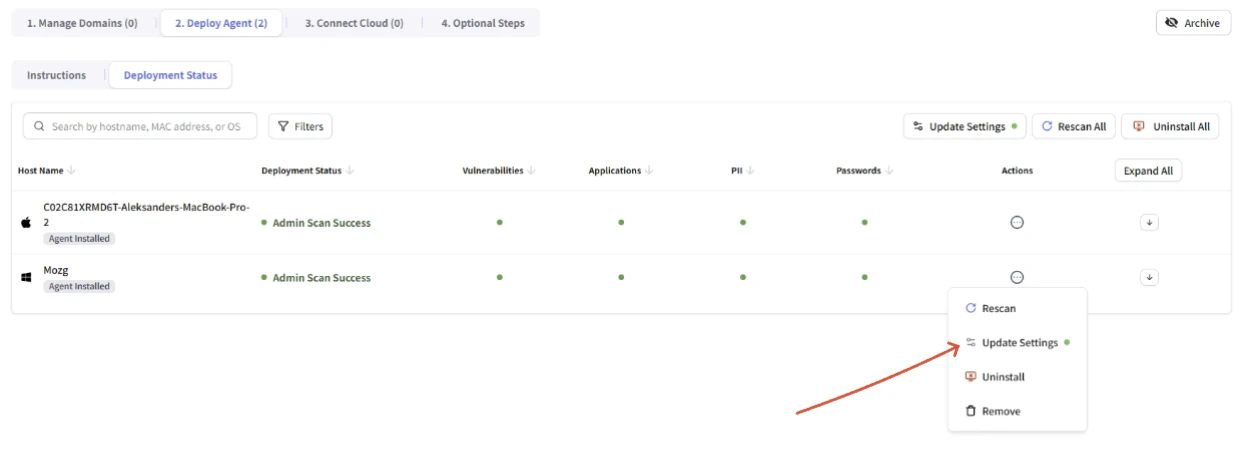Click the trash icon beside Remove

(970, 411)
